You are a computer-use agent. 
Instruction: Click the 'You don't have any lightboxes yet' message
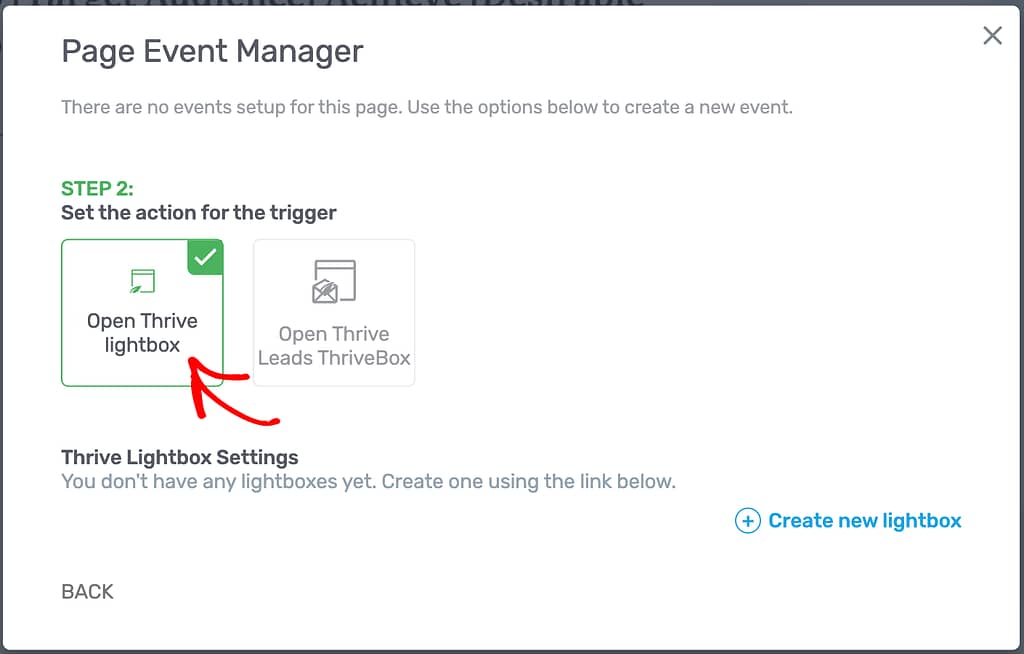368,482
